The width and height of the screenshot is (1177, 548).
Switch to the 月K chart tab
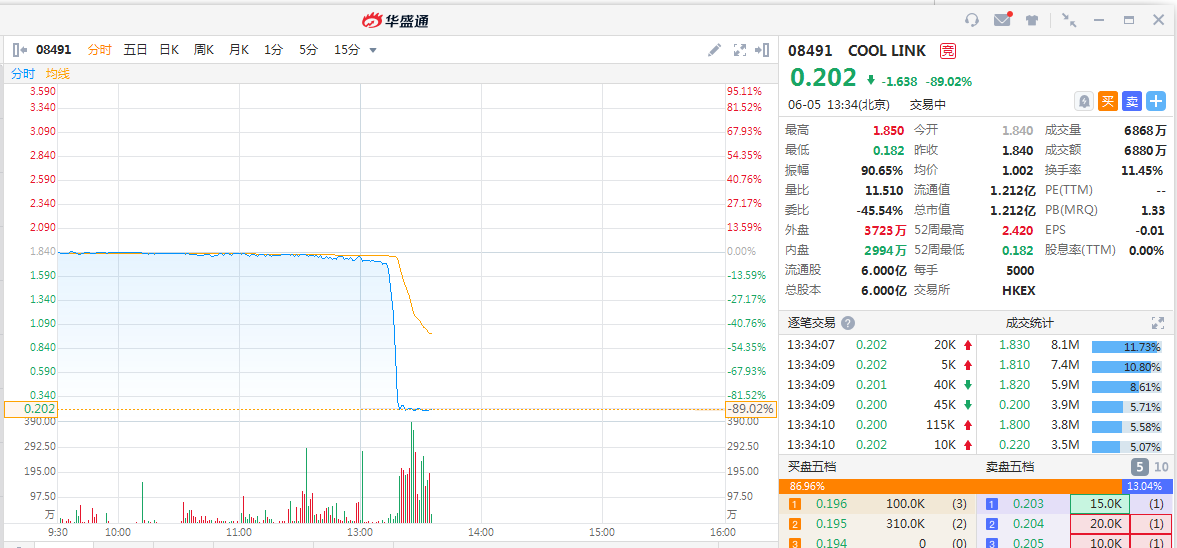click(x=239, y=50)
